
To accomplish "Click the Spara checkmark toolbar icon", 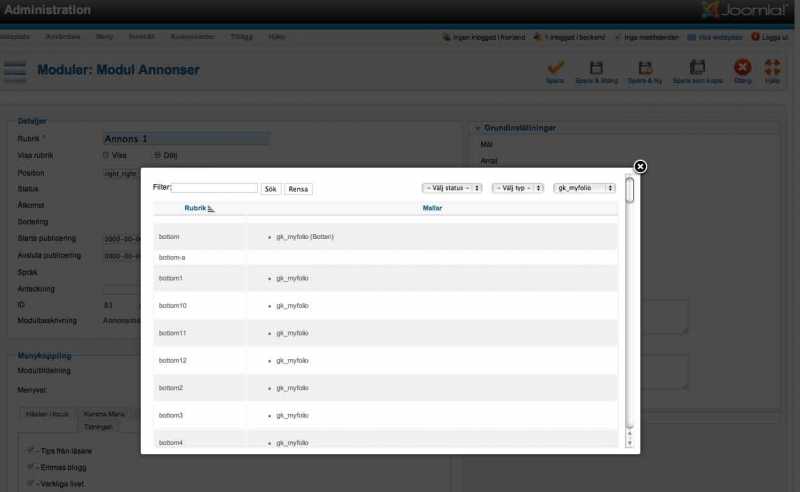I will coord(555,67).
